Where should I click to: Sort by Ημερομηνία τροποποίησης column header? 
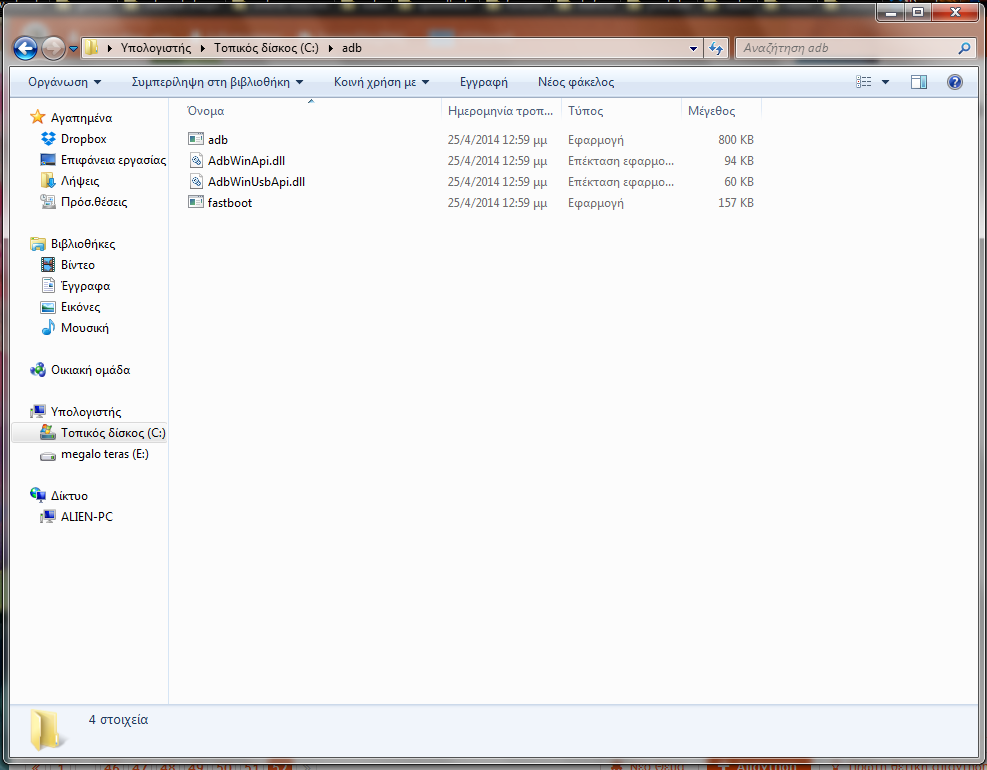[x=501, y=111]
